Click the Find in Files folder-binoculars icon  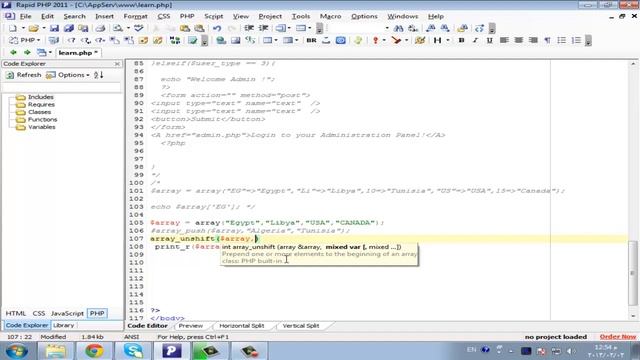pyautogui.click(x=462, y=28)
